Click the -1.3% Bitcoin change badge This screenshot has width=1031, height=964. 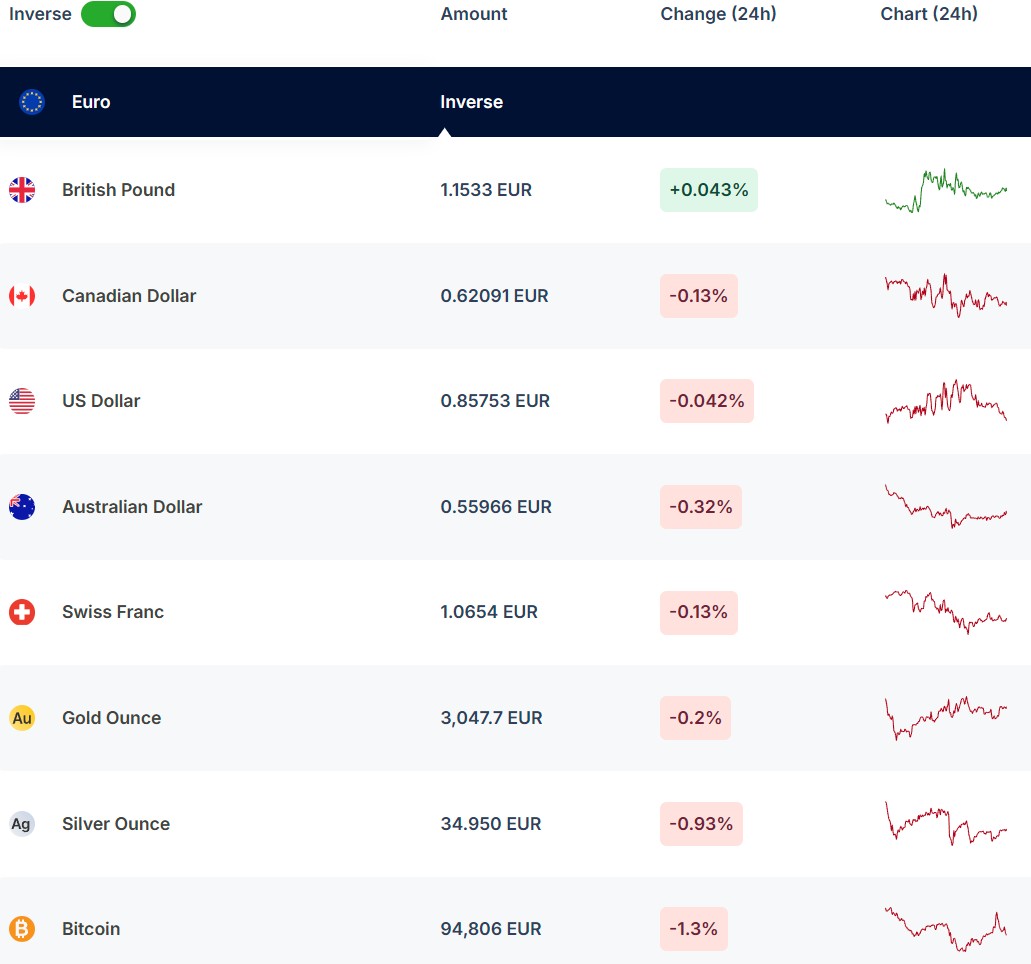[693, 929]
